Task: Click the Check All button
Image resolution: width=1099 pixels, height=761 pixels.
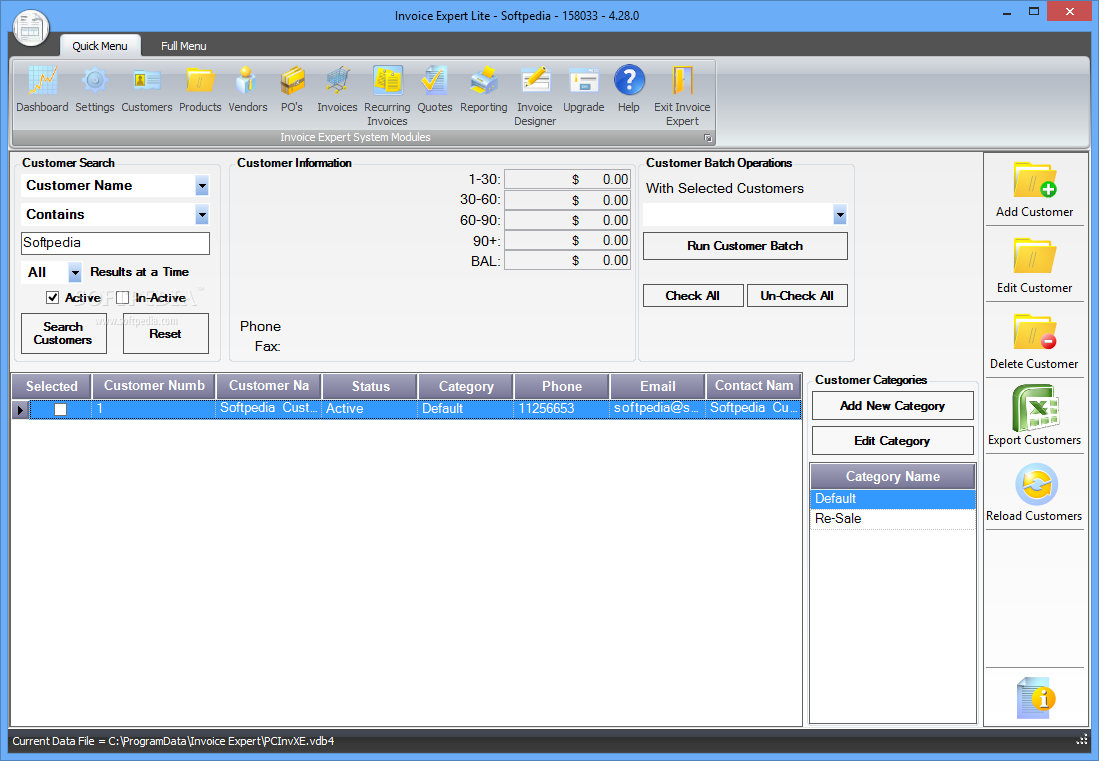Action: (692, 296)
